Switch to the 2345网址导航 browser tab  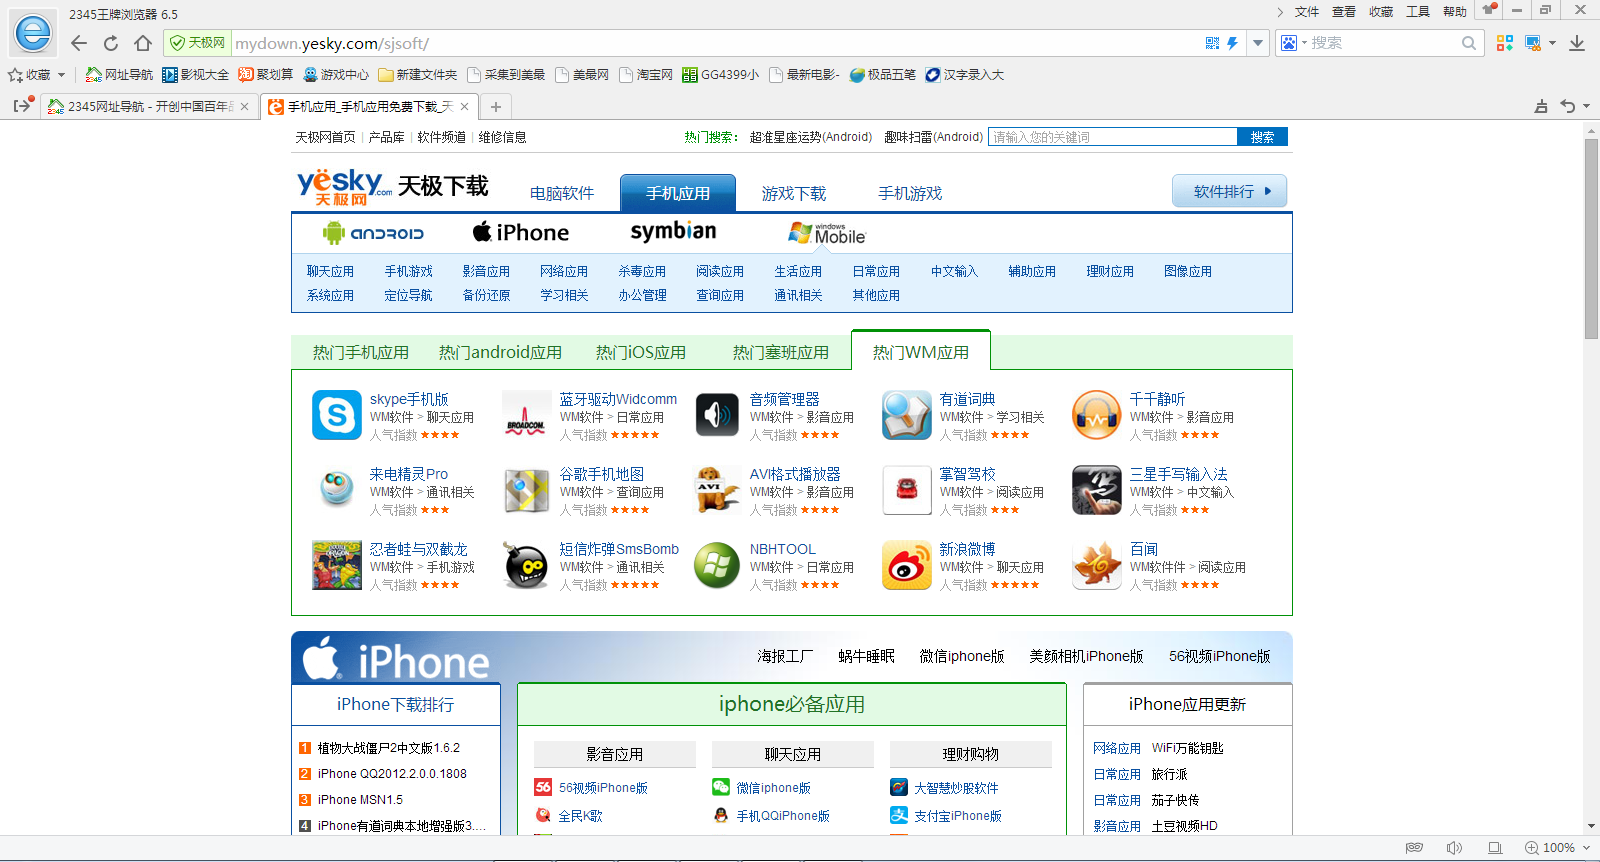point(148,106)
